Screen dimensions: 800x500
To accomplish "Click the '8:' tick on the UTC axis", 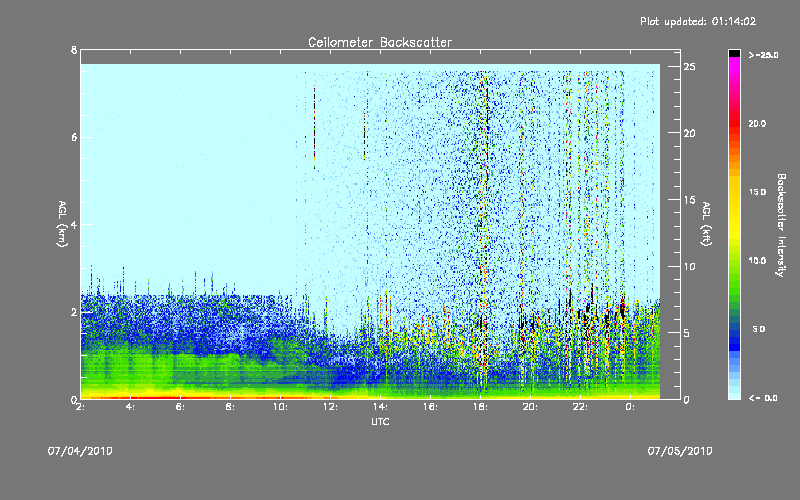I will [230, 407].
